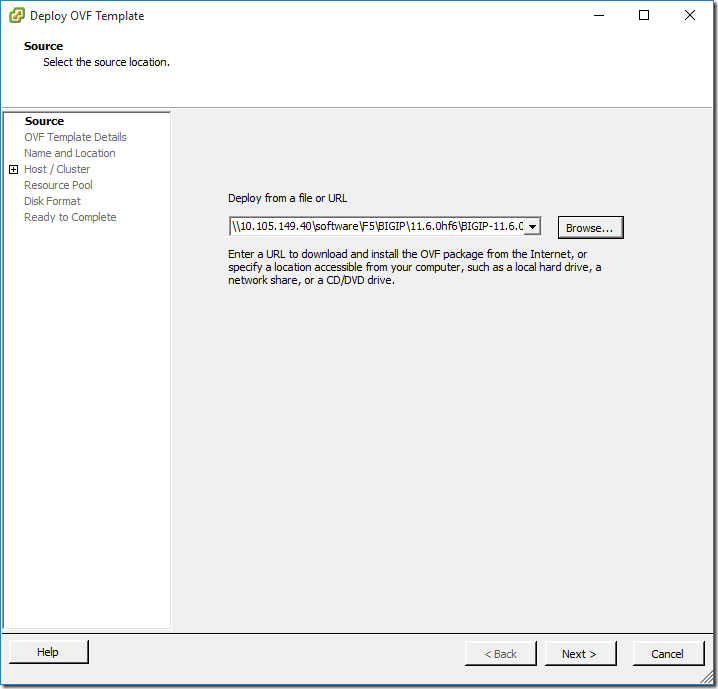This screenshot has height=689, width=718.
Task: Select the Resource Pool step
Action: [58, 185]
